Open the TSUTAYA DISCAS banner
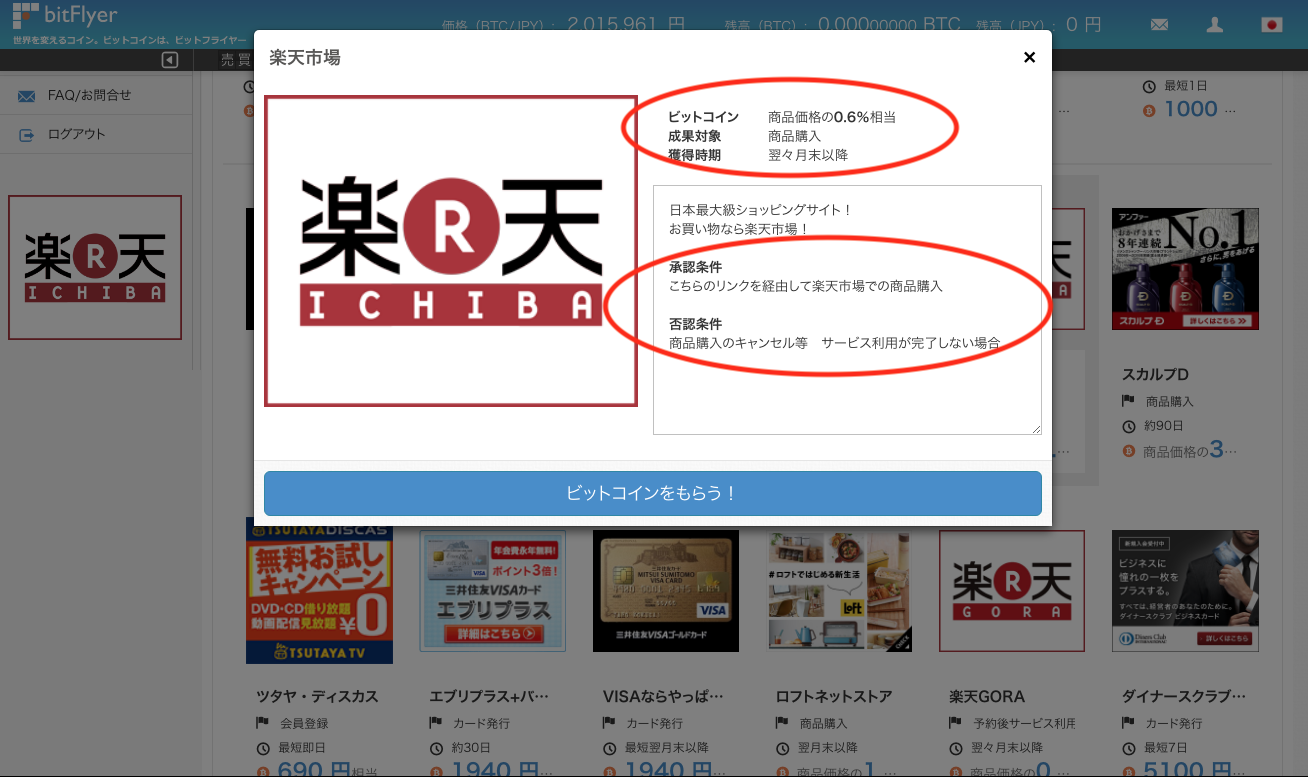This screenshot has height=777, width=1308. [319, 591]
